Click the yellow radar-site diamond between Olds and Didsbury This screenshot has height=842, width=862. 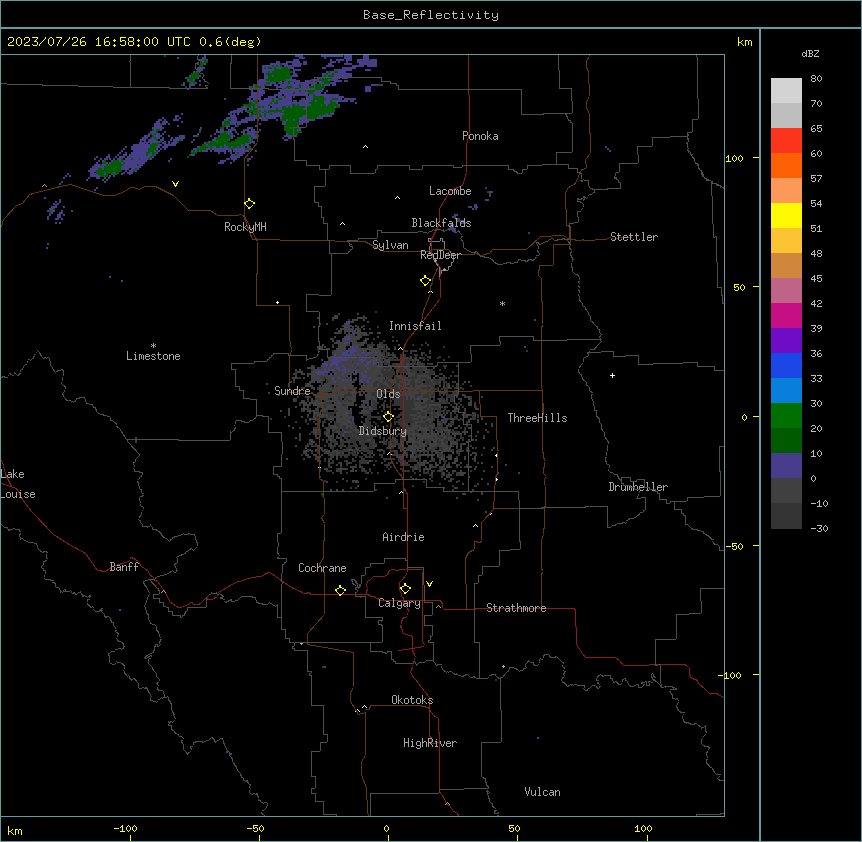pyautogui.click(x=388, y=417)
